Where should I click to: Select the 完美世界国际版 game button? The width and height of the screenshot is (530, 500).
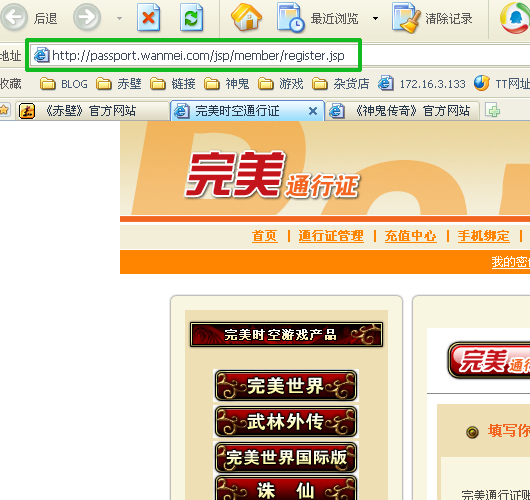(286, 457)
